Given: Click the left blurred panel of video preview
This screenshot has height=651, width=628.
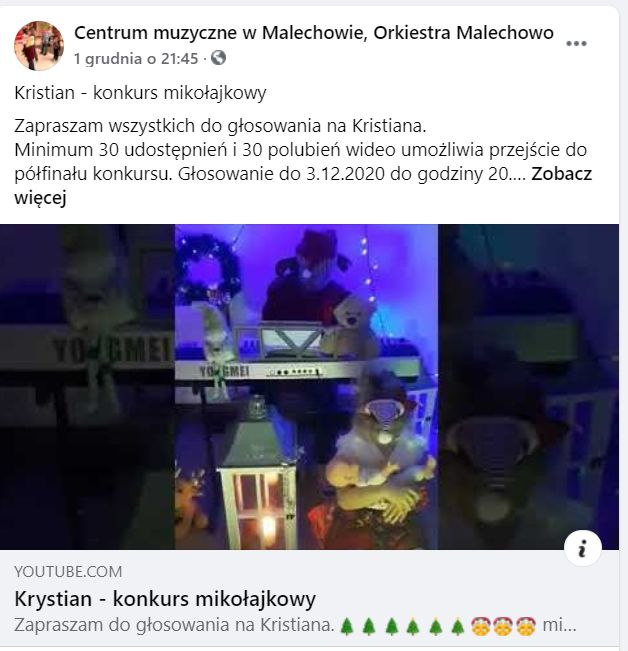Looking at the screenshot, I should point(87,387).
